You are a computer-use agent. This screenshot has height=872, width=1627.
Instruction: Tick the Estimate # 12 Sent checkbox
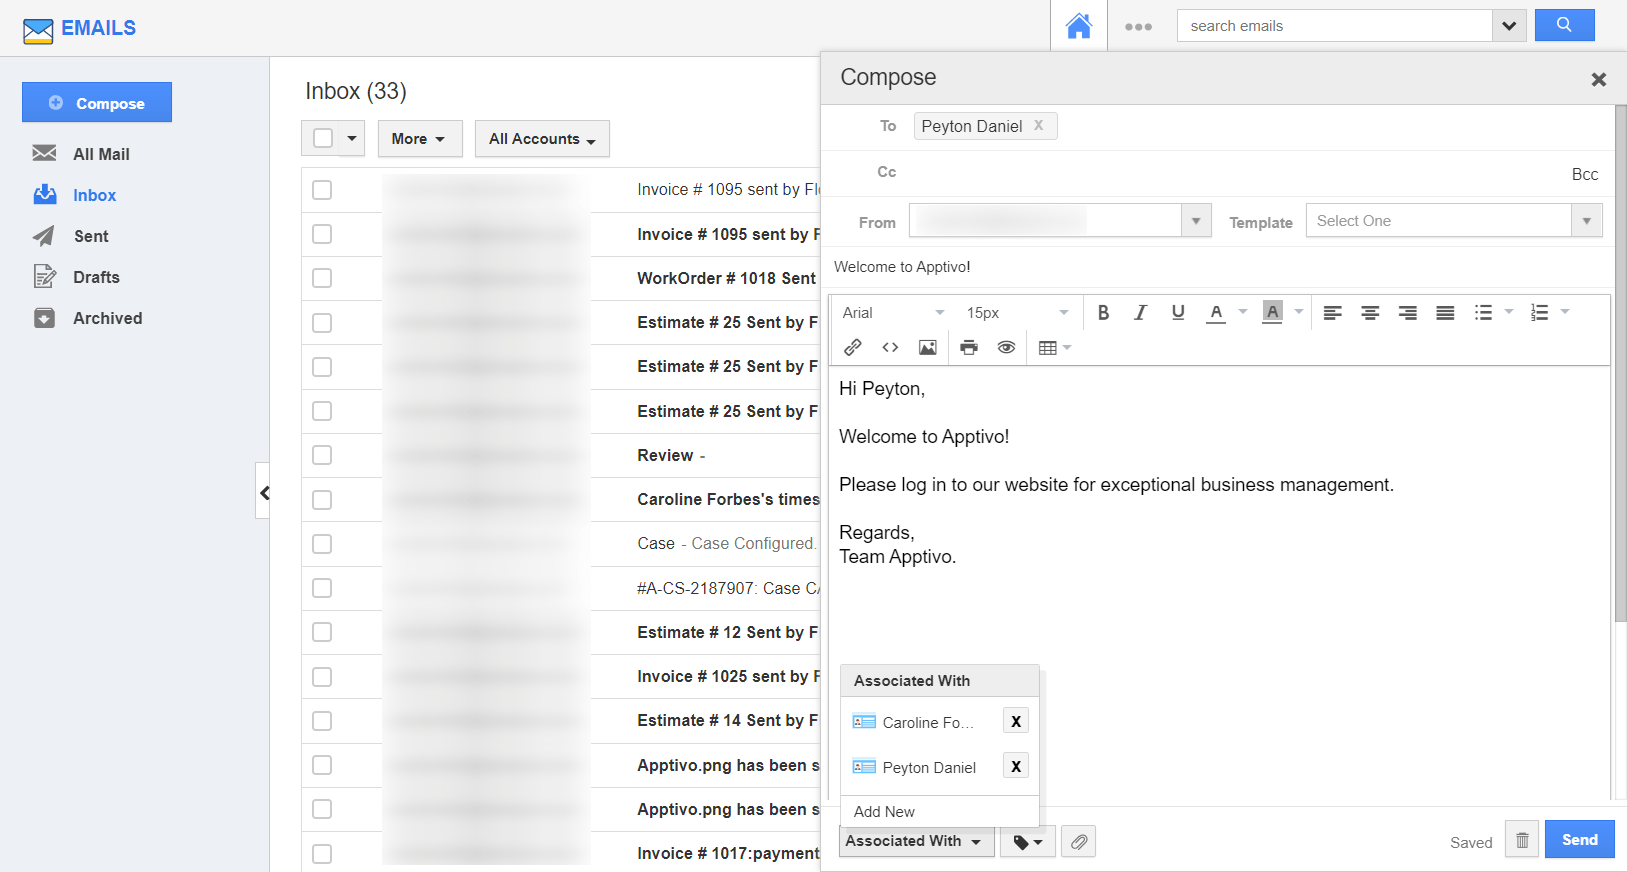[x=322, y=632]
